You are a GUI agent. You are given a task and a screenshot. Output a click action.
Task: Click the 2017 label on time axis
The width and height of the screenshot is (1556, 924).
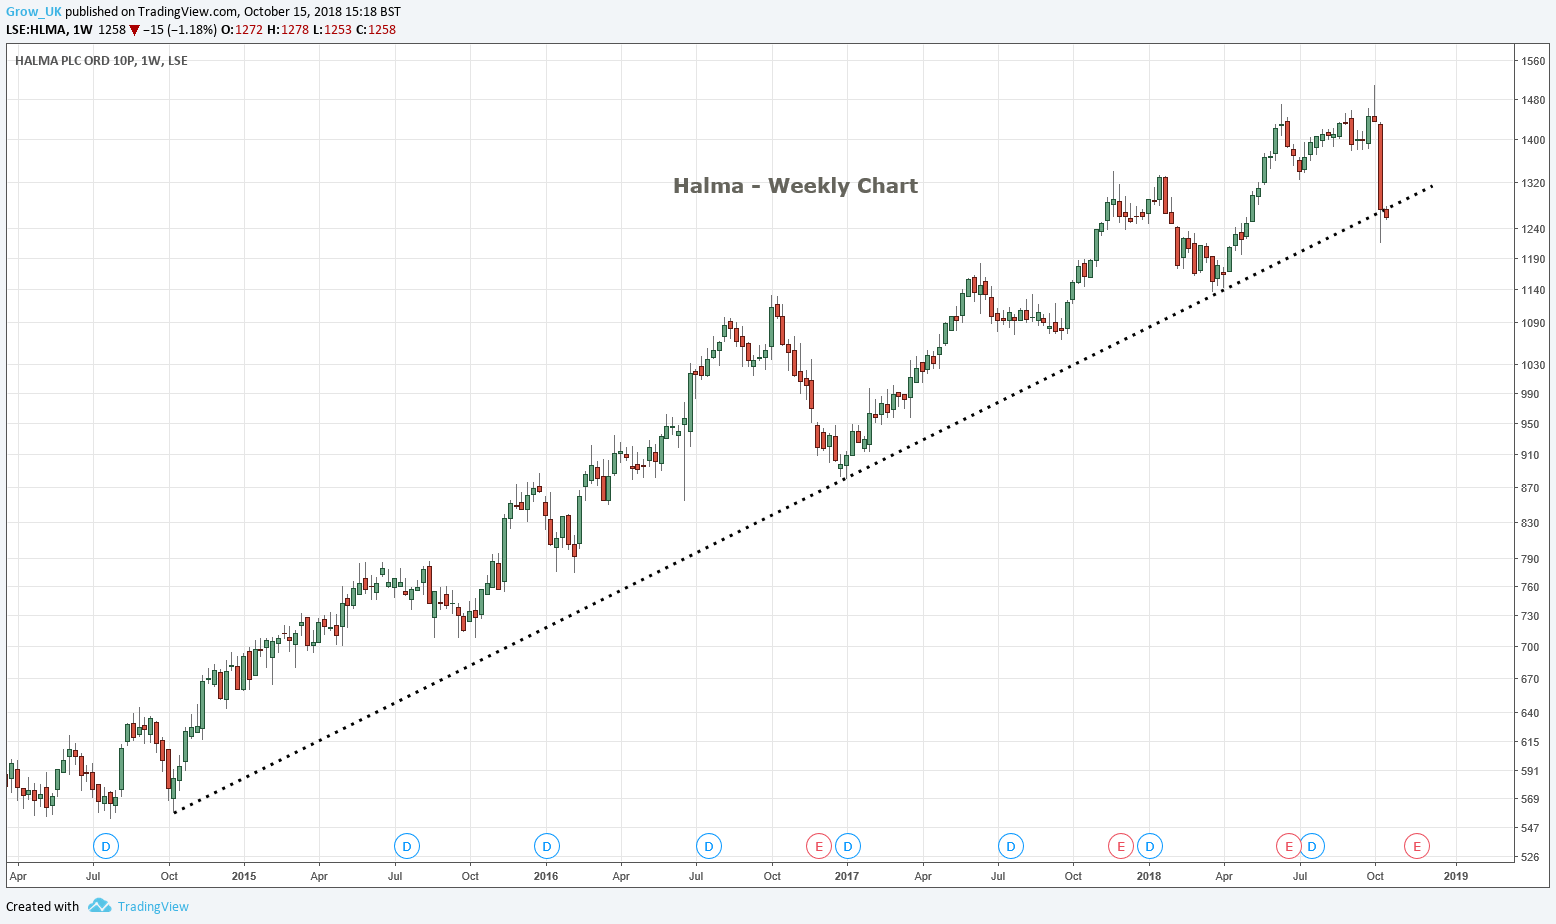[x=847, y=876]
